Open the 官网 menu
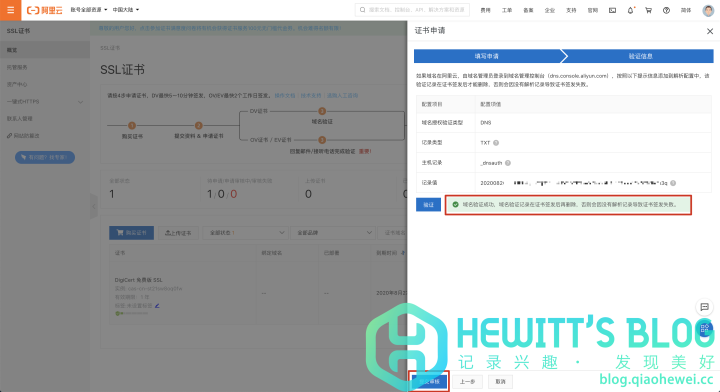 (593, 10)
